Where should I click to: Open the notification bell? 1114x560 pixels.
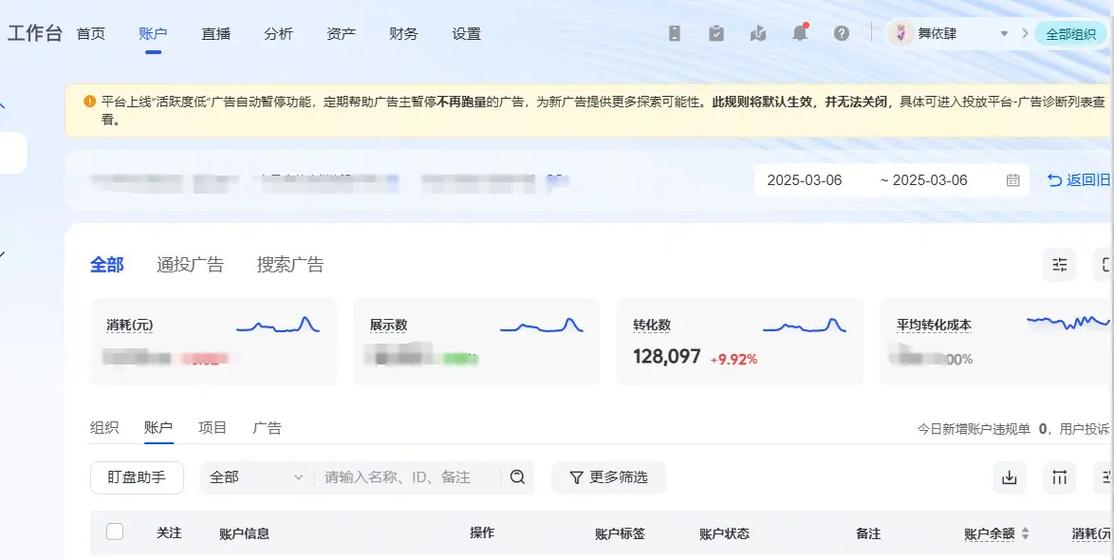point(800,33)
